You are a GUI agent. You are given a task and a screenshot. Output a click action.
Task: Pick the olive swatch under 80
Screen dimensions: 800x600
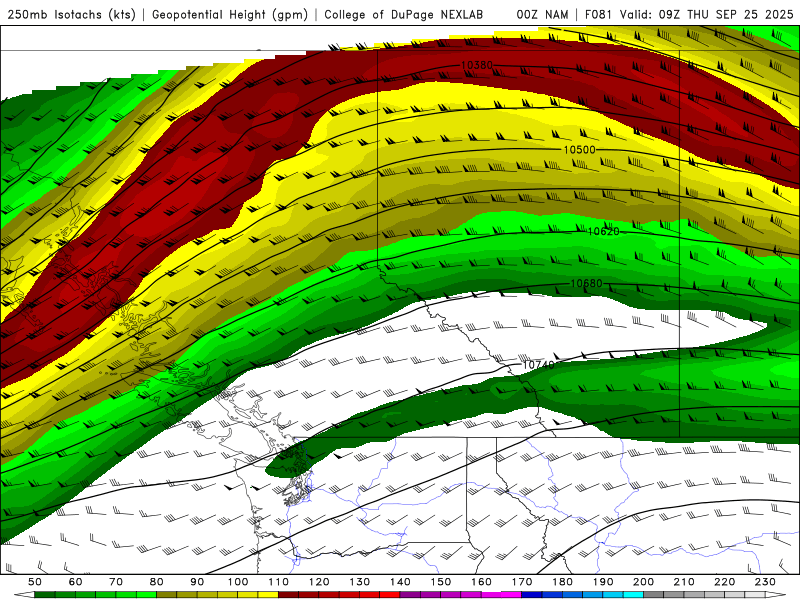tap(167, 595)
